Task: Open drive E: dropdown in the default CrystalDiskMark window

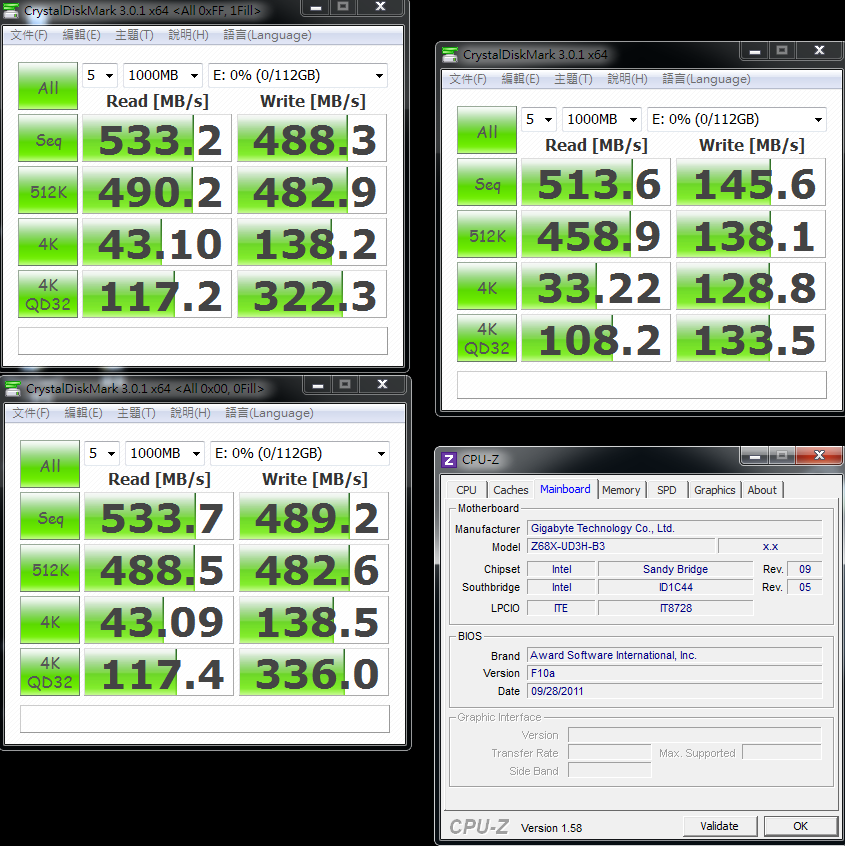Action: [737, 119]
